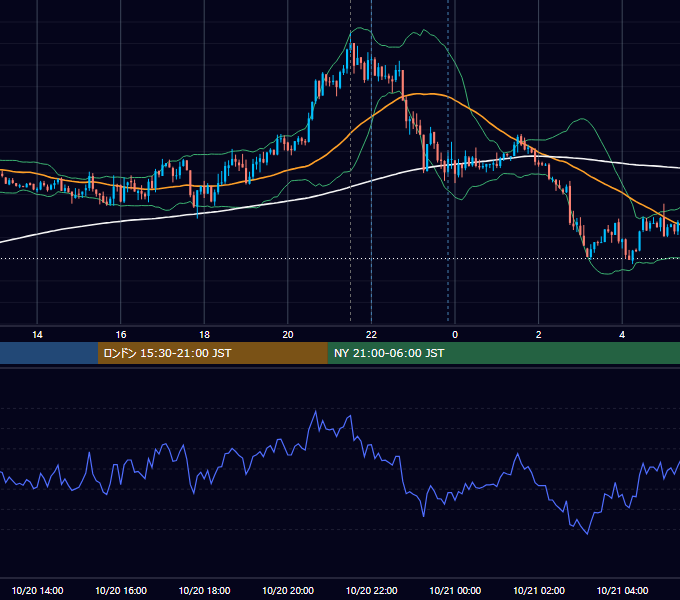Click the '10/21 04:00' date label
Image resolution: width=680 pixels, height=600 pixels.
622,590
